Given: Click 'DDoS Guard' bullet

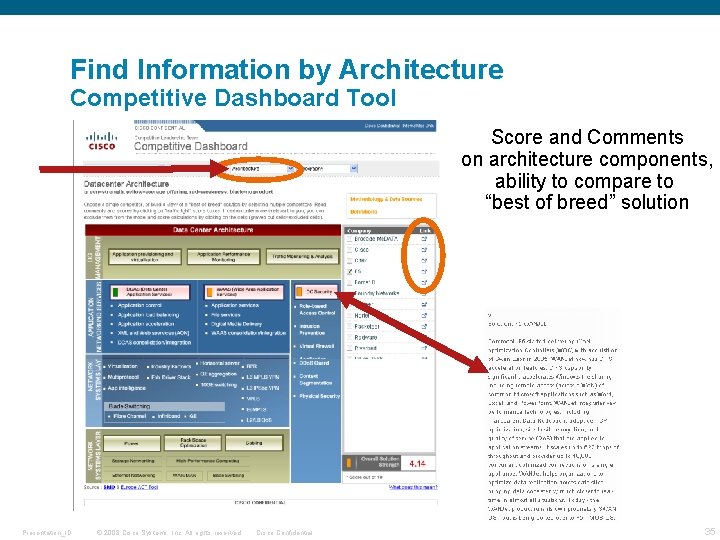Looking at the screenshot, I should click(315, 363).
